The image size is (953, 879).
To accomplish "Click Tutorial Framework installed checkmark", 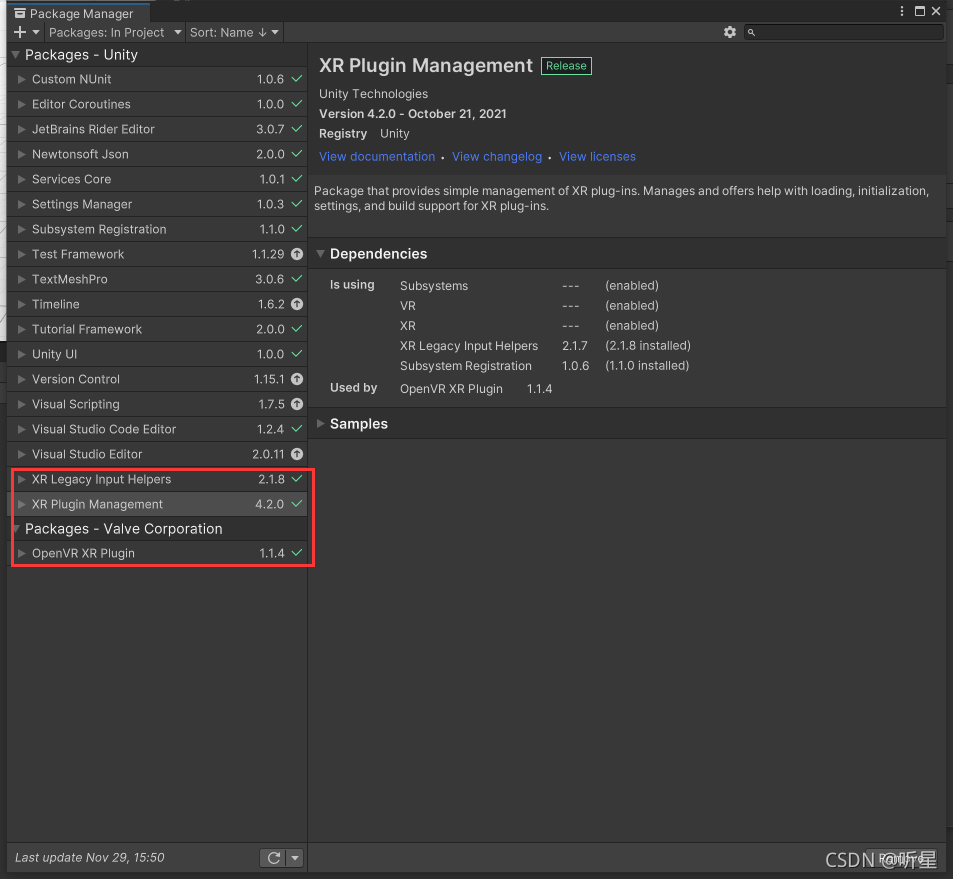I will click(297, 328).
